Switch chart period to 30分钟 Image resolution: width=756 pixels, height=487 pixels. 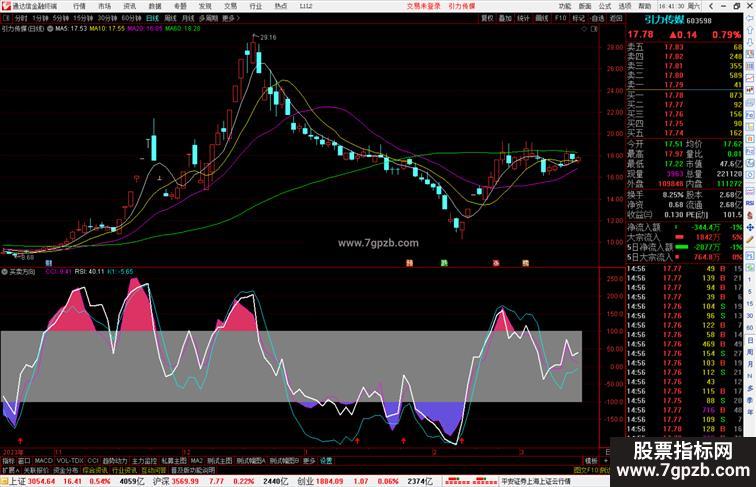[107, 18]
